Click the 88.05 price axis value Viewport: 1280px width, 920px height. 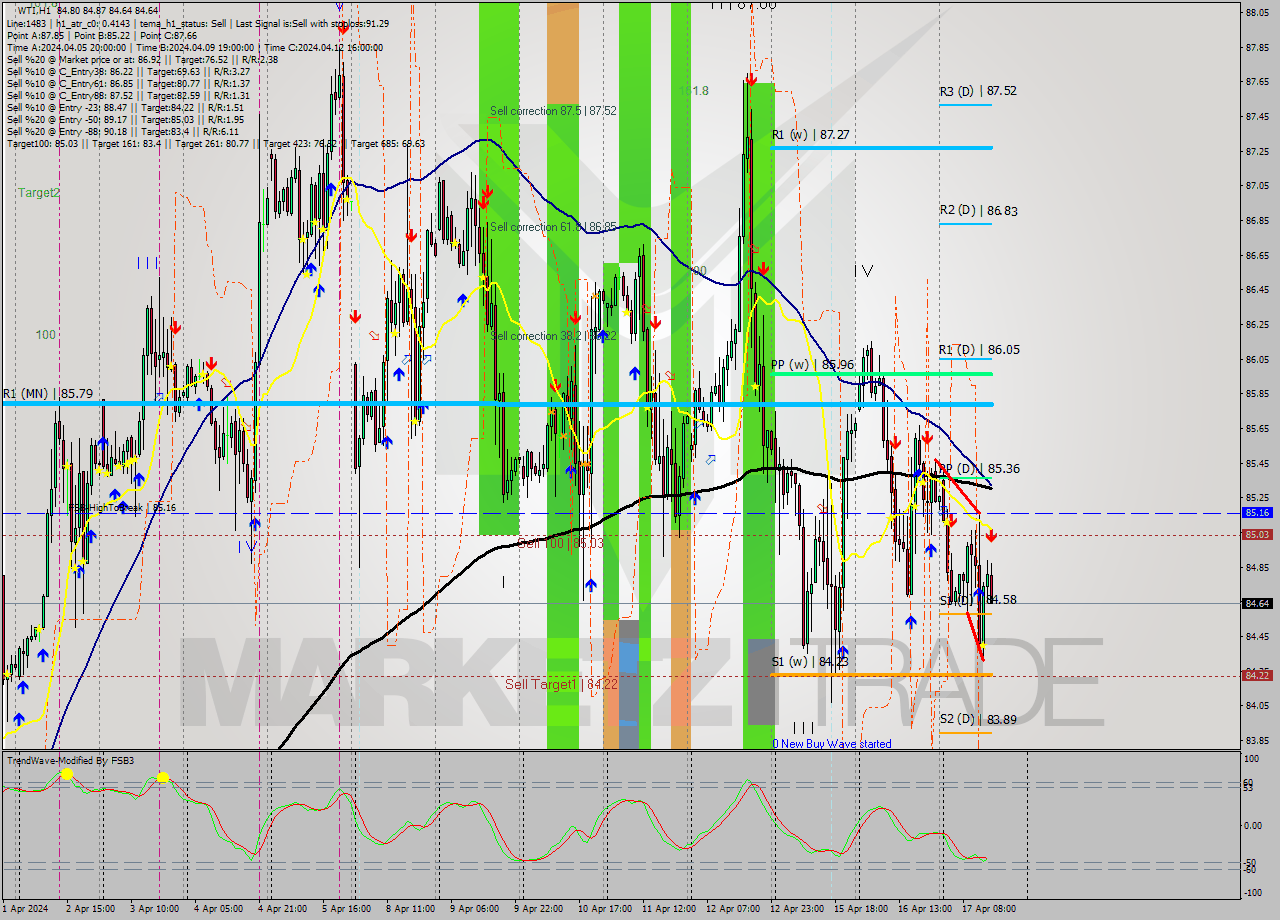click(1257, 12)
